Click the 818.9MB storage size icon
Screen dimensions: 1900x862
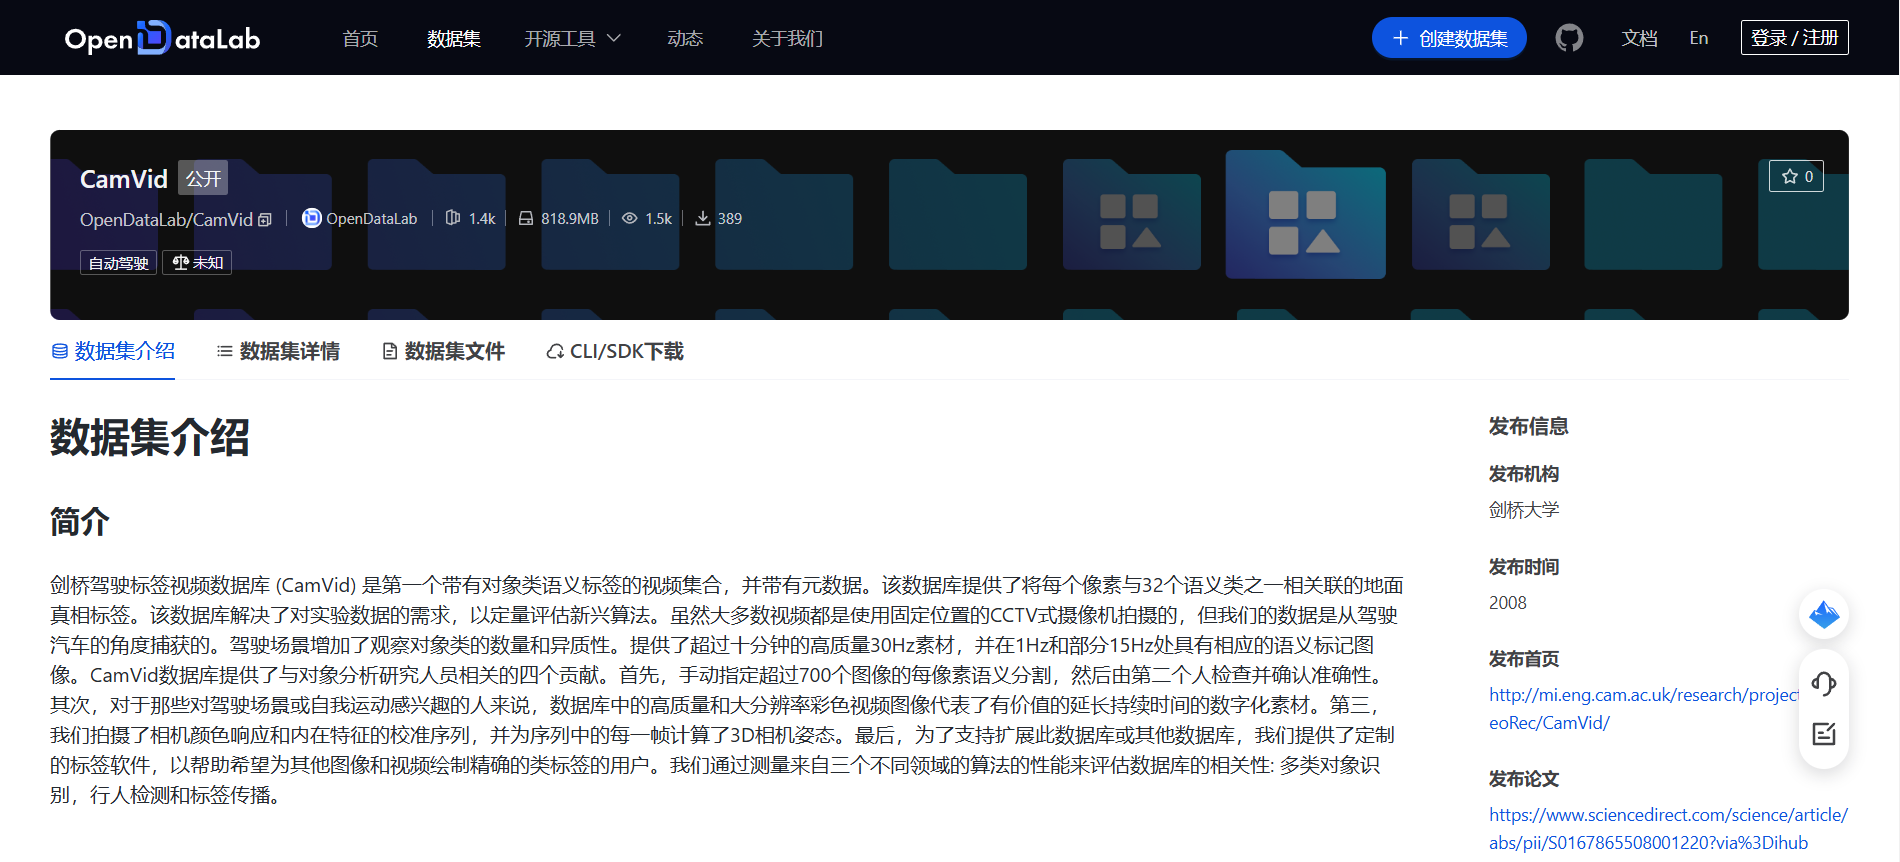pos(526,218)
